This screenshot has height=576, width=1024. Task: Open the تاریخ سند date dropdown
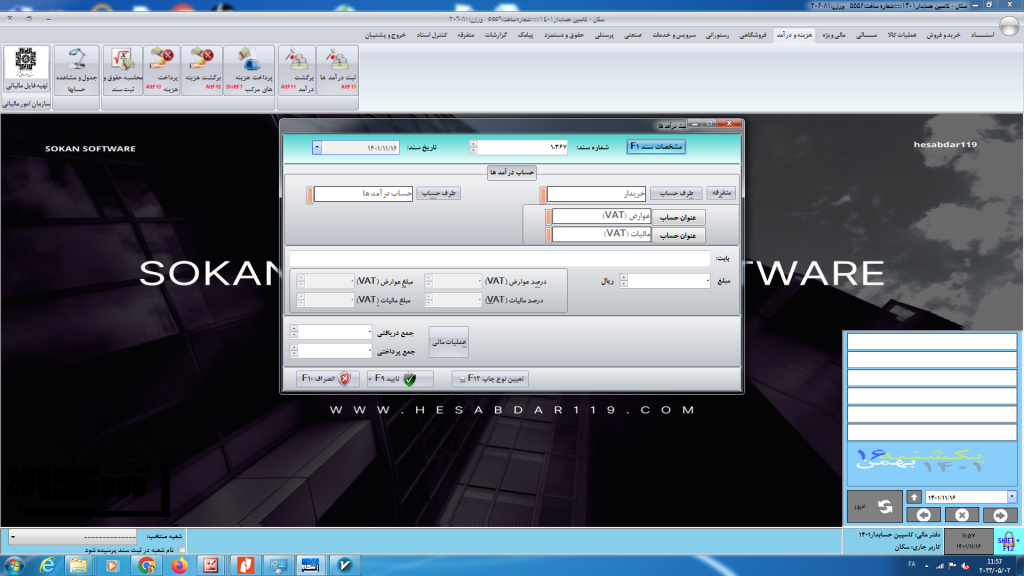click(x=317, y=148)
